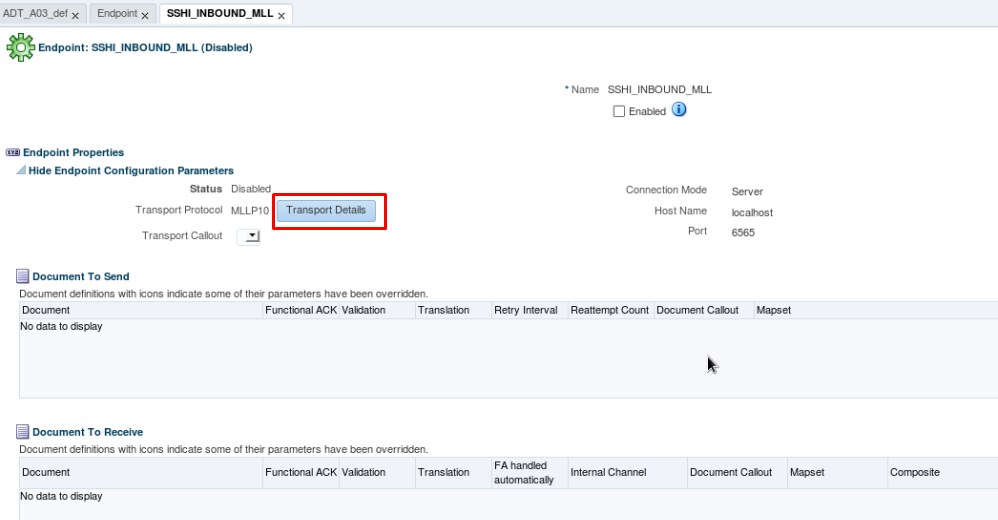Click the SSHI_INBOUND_MLL name field
Viewport: 998px width, 520px height.
tap(659, 89)
